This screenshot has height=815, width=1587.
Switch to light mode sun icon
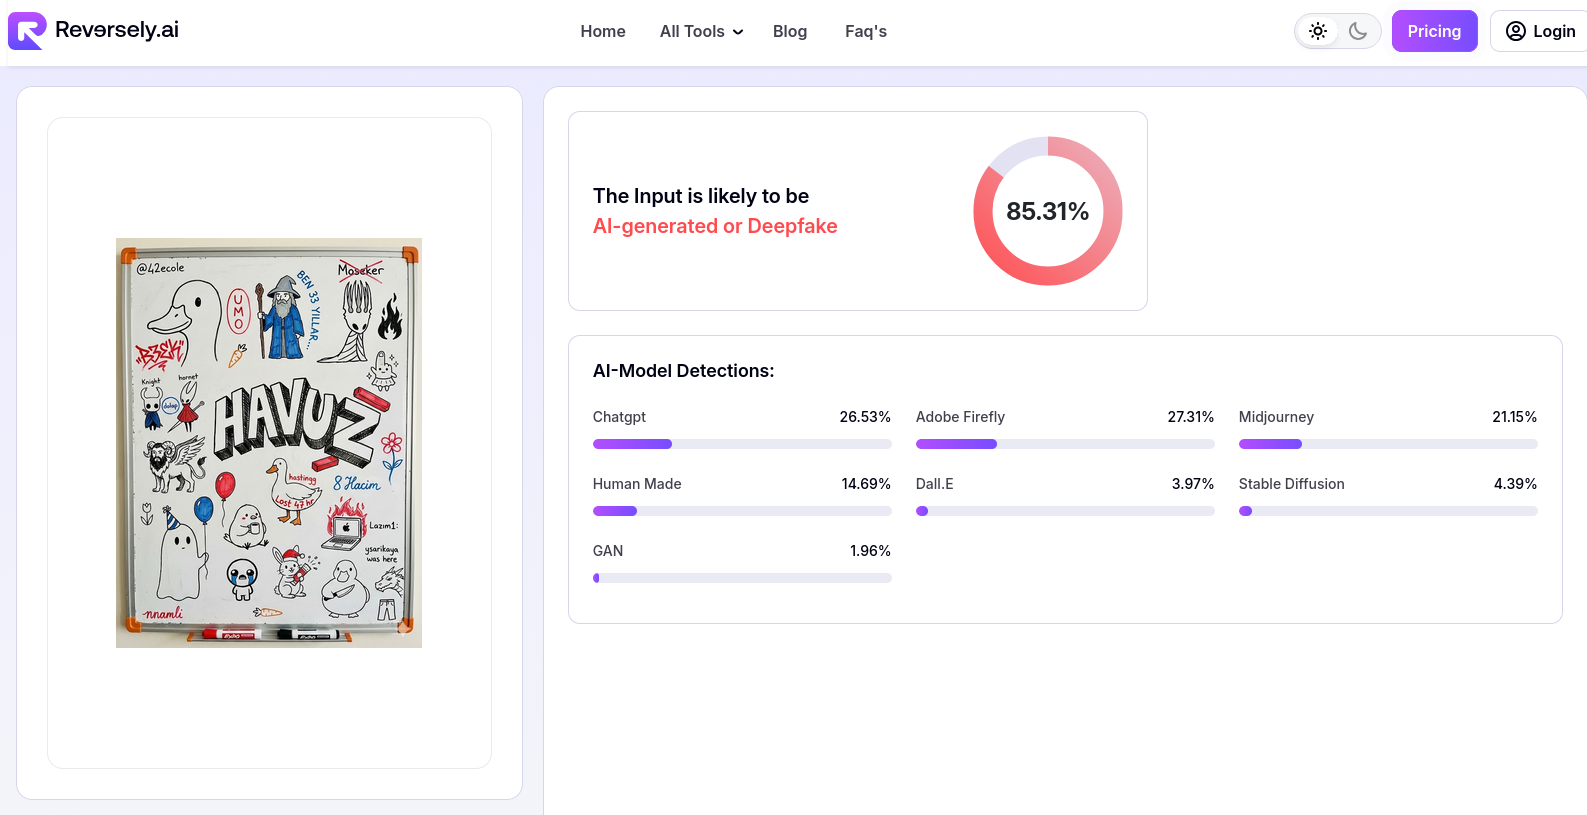(1318, 31)
